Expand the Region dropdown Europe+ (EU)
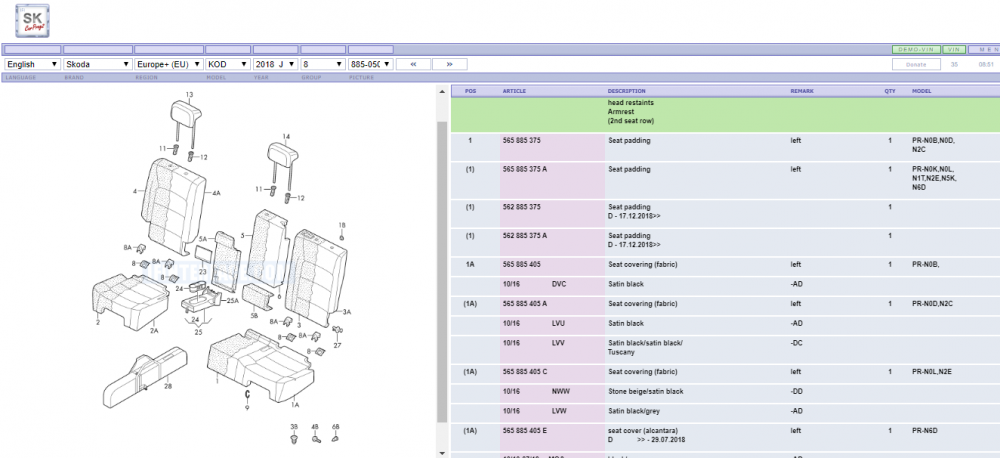The width and height of the screenshot is (1000, 458). pyautogui.click(x=169, y=64)
